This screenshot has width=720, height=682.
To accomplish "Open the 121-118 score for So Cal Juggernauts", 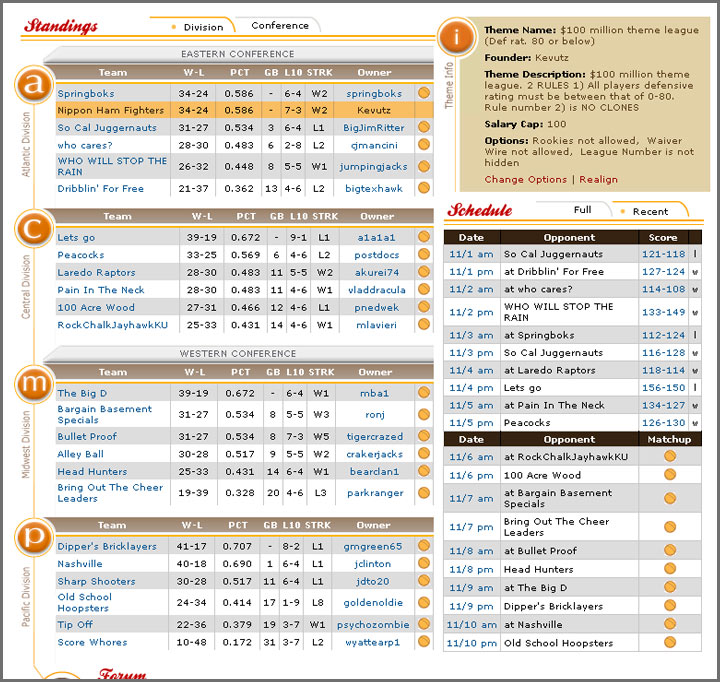I will point(663,254).
